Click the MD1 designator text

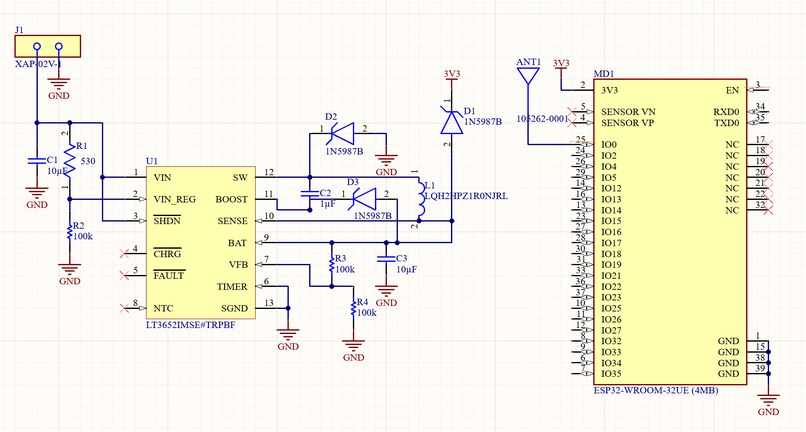pyautogui.click(x=603, y=74)
